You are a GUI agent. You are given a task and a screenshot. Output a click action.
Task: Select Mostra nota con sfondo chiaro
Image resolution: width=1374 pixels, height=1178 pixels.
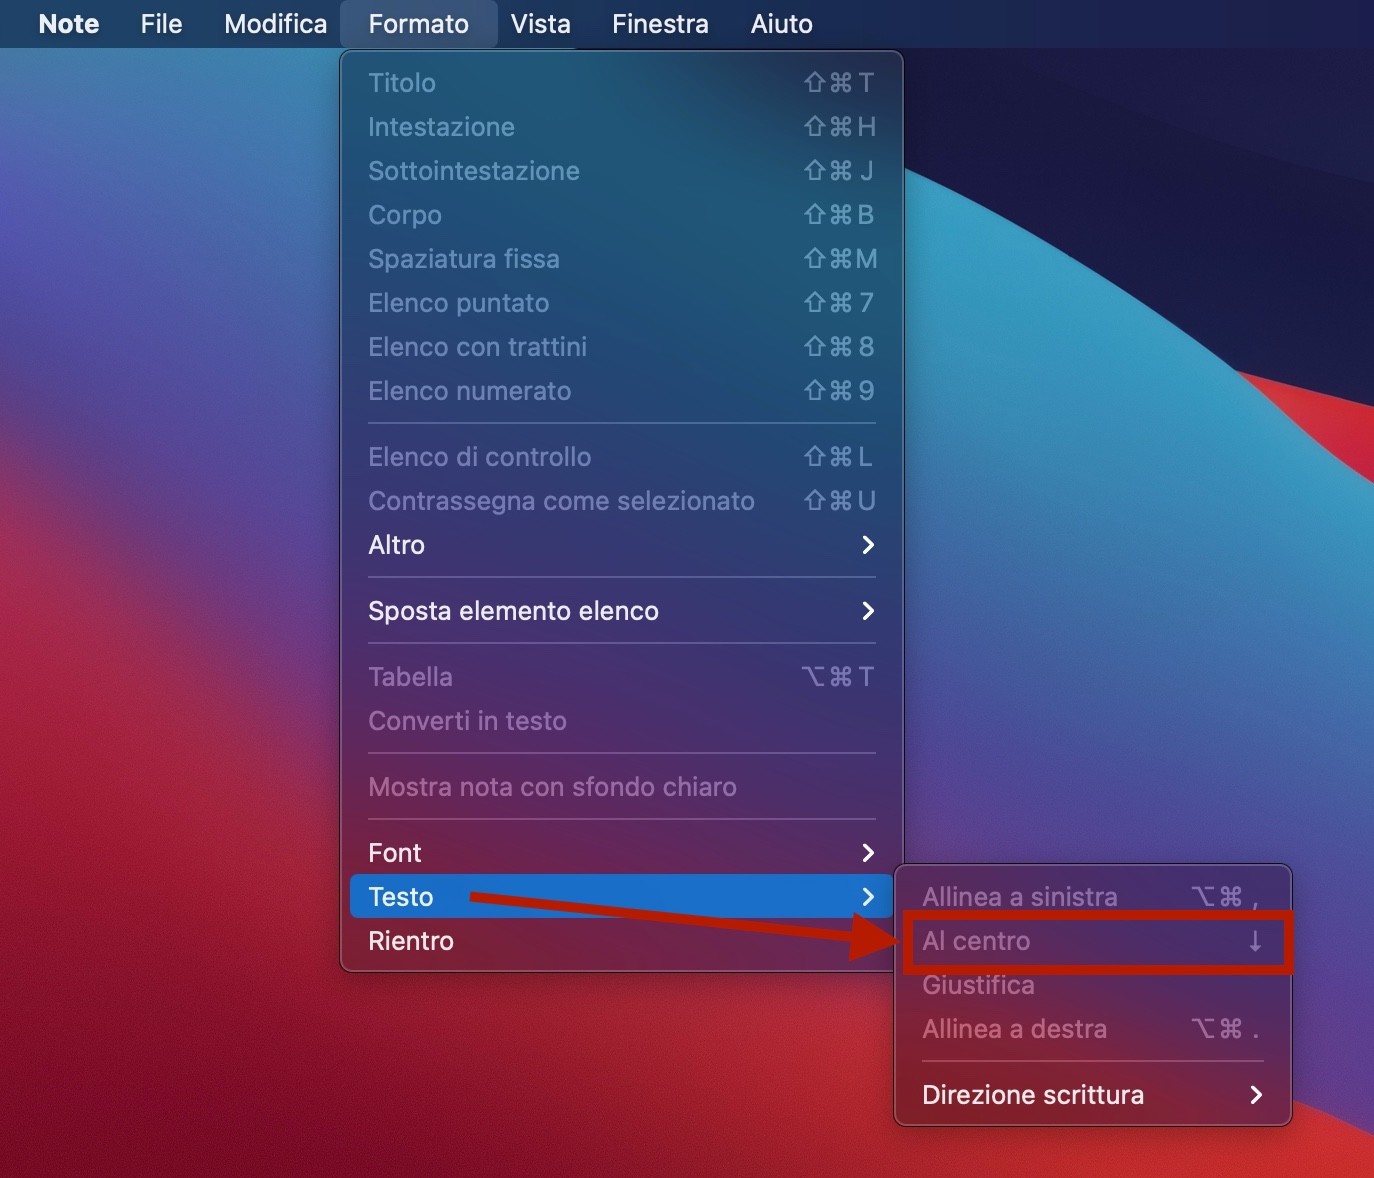point(621,787)
